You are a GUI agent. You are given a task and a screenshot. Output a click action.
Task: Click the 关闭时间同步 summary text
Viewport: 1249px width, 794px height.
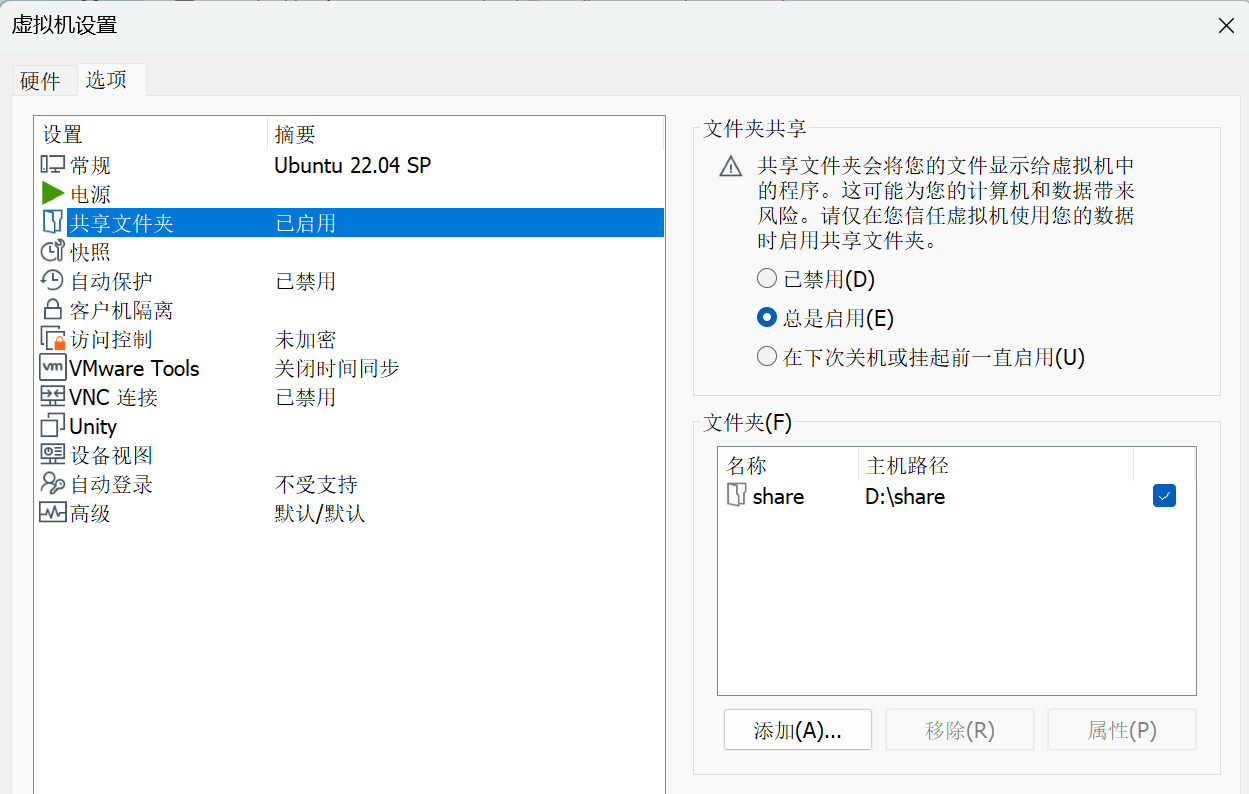point(337,368)
